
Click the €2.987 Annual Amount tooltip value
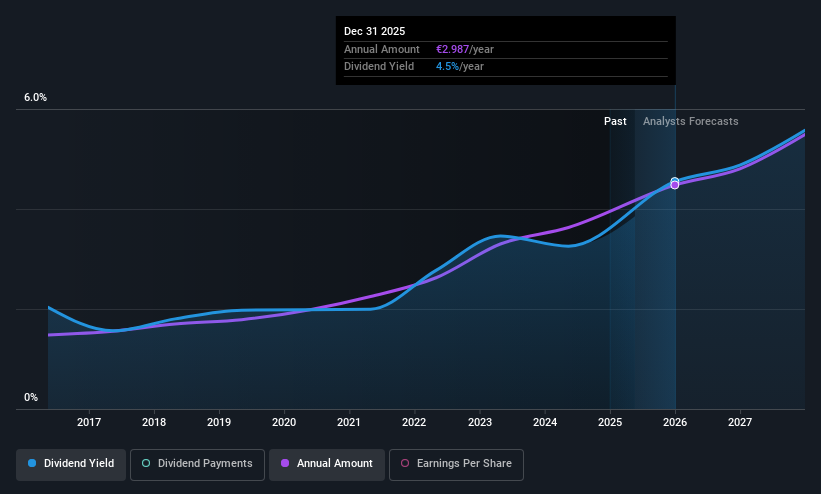452,49
